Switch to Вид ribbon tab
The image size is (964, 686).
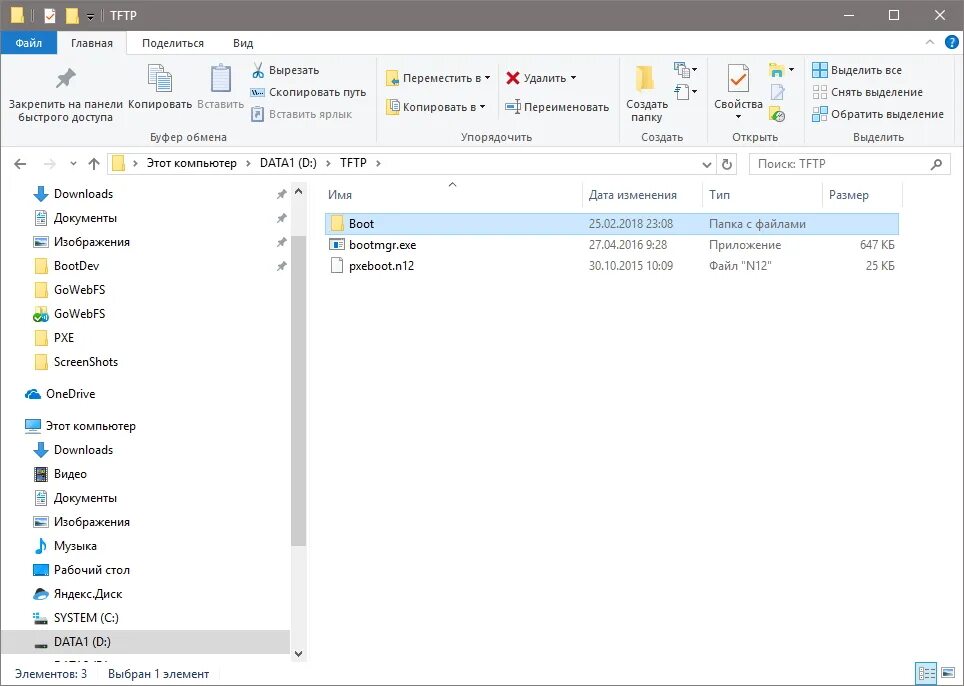coord(243,43)
